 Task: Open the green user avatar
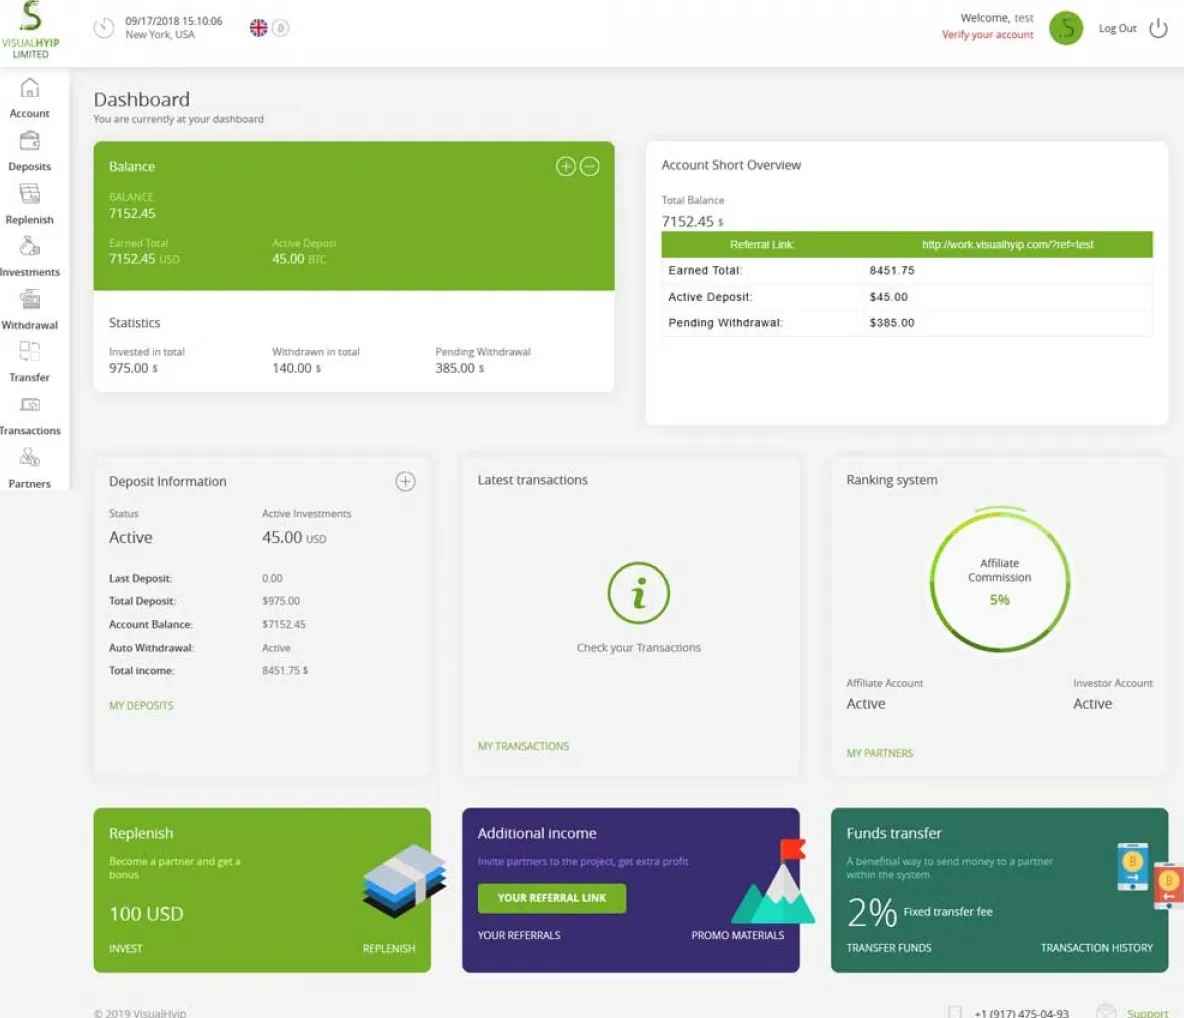(x=1065, y=29)
